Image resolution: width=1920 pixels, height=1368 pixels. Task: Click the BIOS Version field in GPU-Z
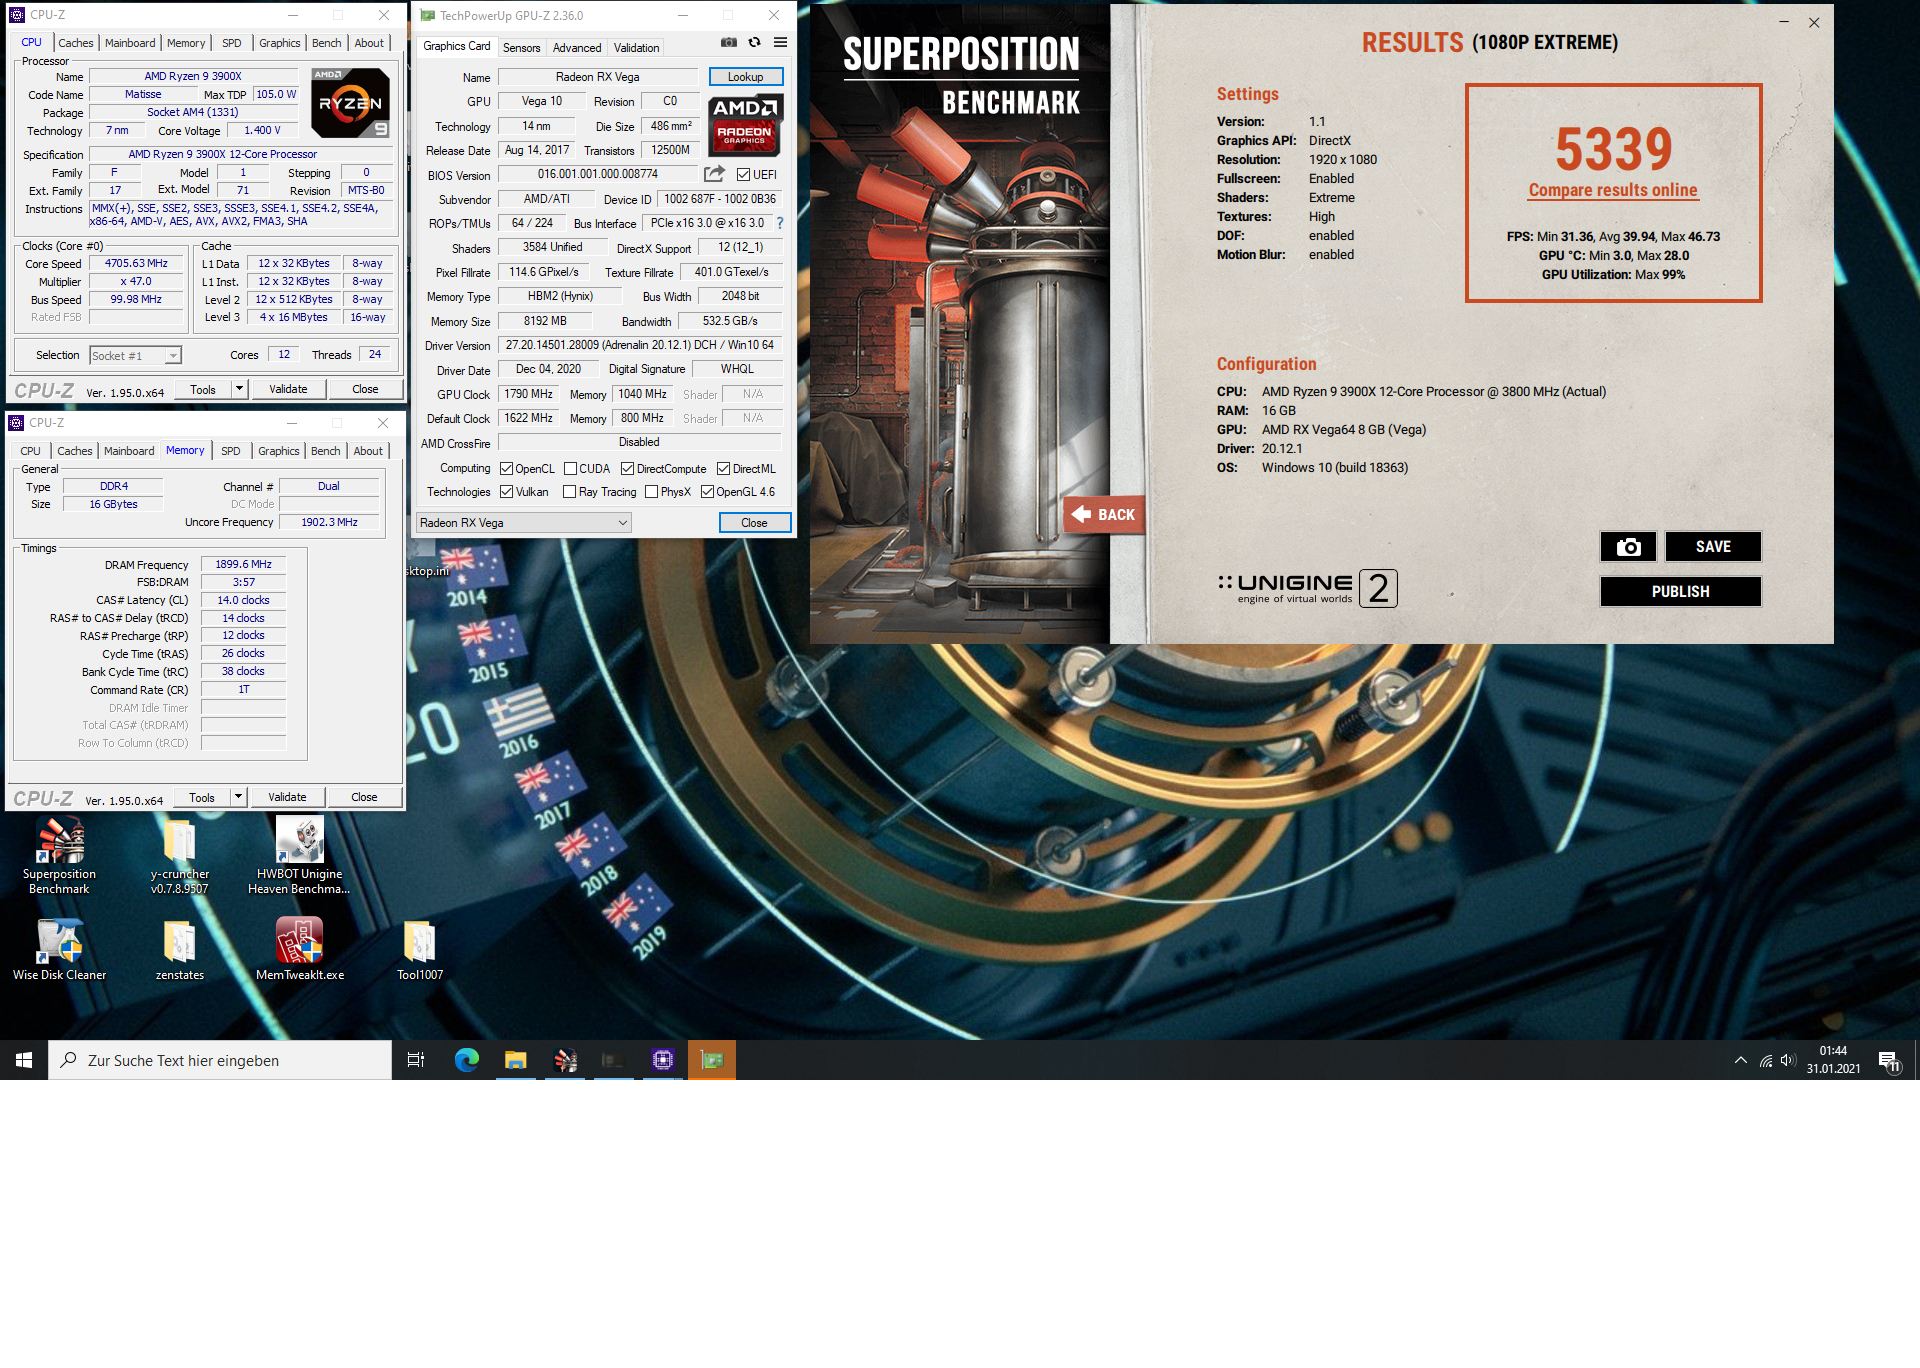tap(597, 174)
